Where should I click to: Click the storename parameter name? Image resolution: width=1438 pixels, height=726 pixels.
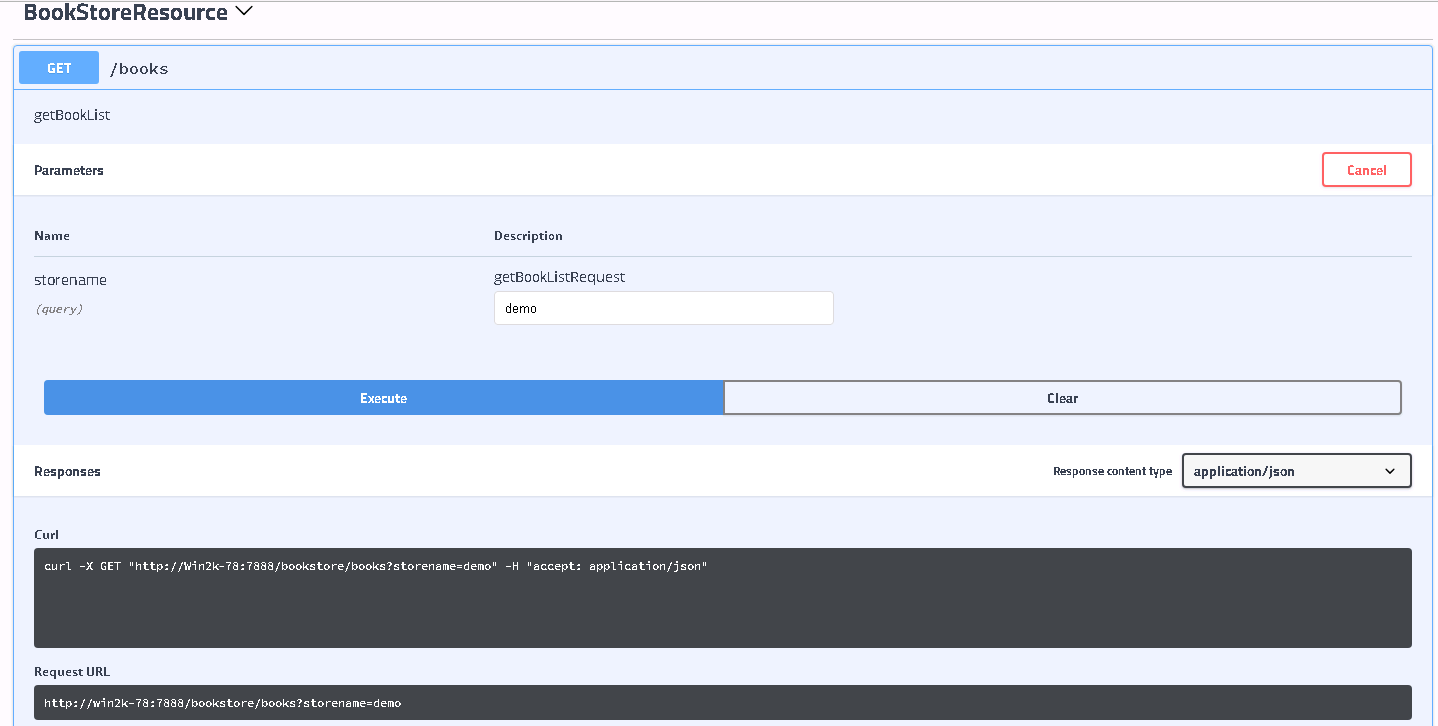coord(70,280)
